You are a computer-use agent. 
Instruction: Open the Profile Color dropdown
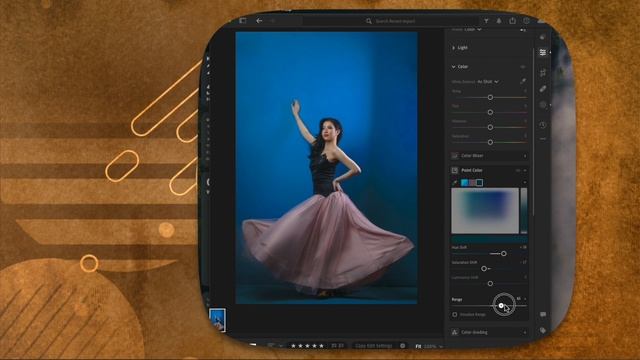473,29
